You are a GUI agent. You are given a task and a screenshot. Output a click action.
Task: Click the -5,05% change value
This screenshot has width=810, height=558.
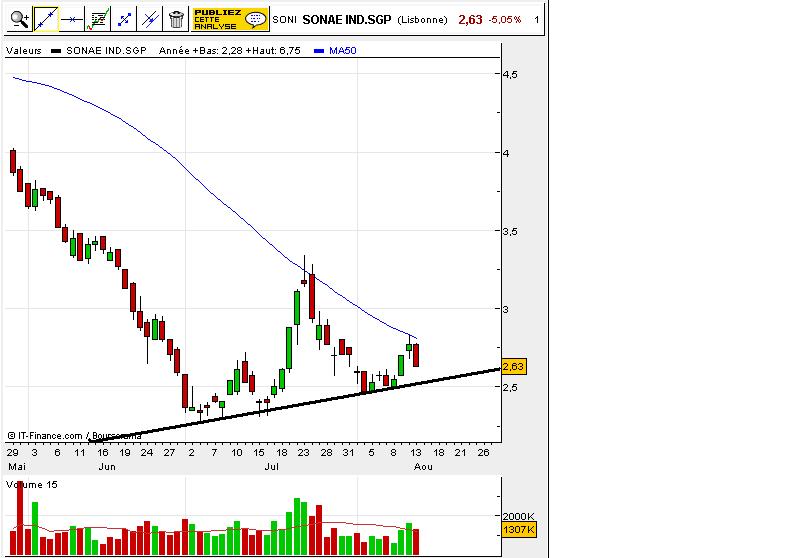(x=505, y=20)
